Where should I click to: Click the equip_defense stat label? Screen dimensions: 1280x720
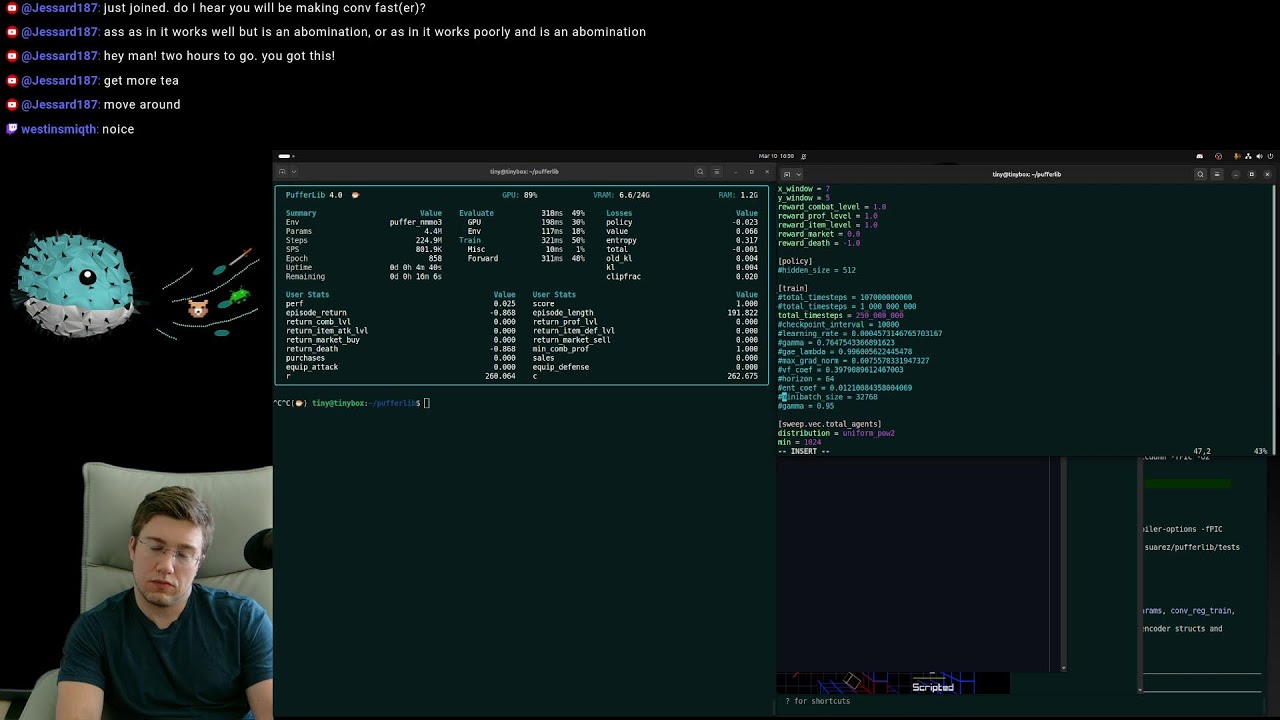coord(561,367)
